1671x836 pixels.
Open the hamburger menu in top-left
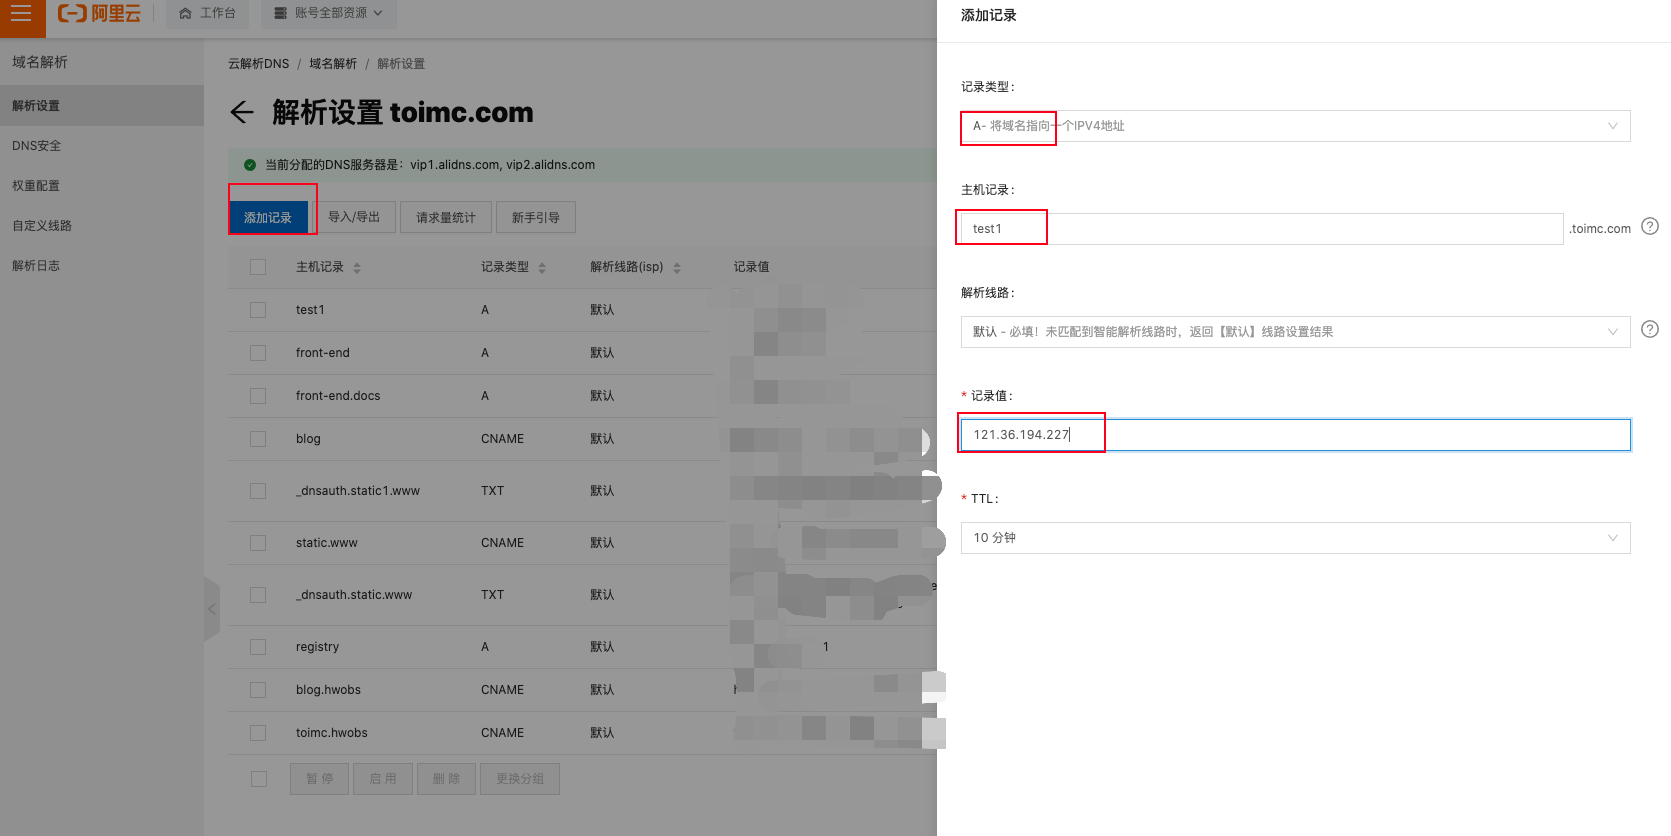click(x=21, y=14)
